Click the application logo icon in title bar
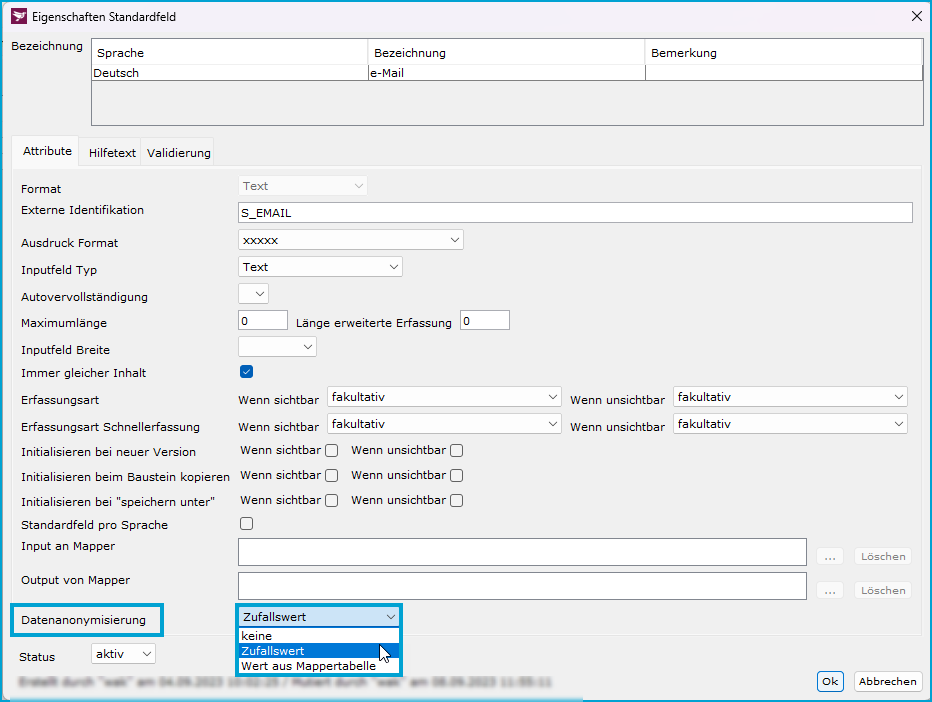Screen dimensions: 932x702 point(19,15)
